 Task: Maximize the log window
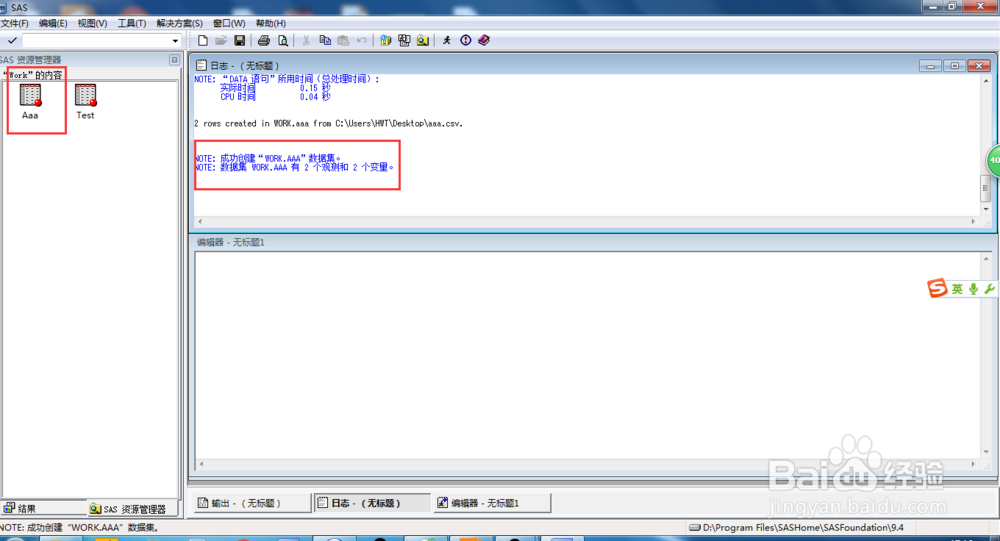point(954,66)
